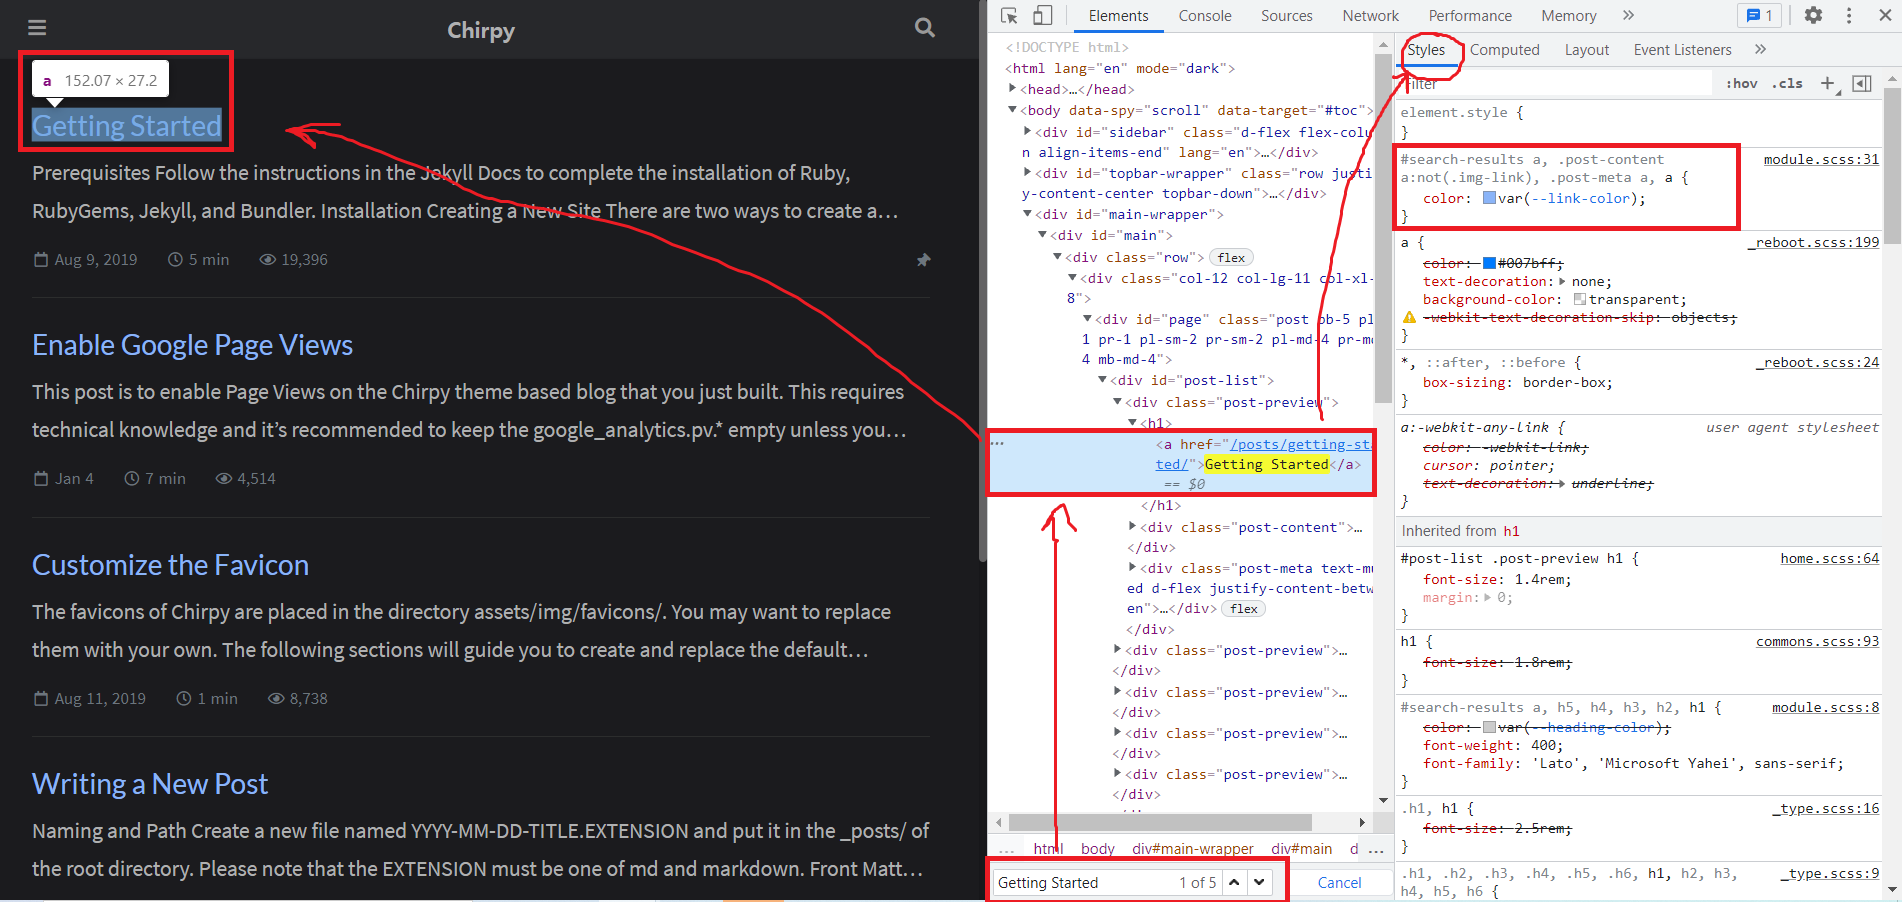Cancel the DOM search

tap(1339, 882)
